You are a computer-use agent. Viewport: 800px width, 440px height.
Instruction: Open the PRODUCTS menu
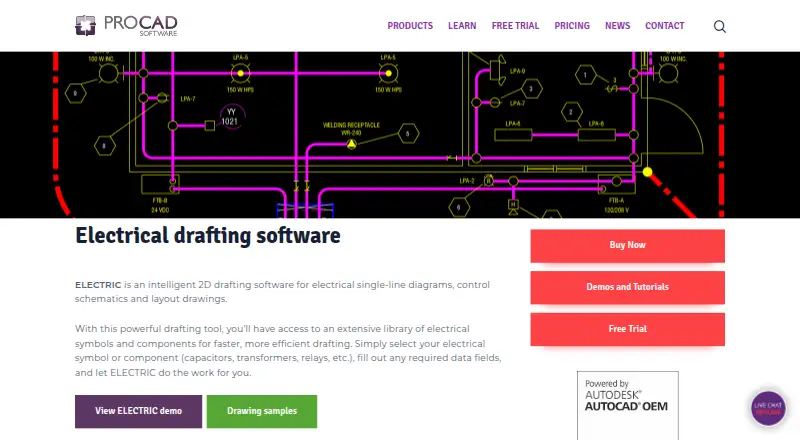tap(410, 26)
